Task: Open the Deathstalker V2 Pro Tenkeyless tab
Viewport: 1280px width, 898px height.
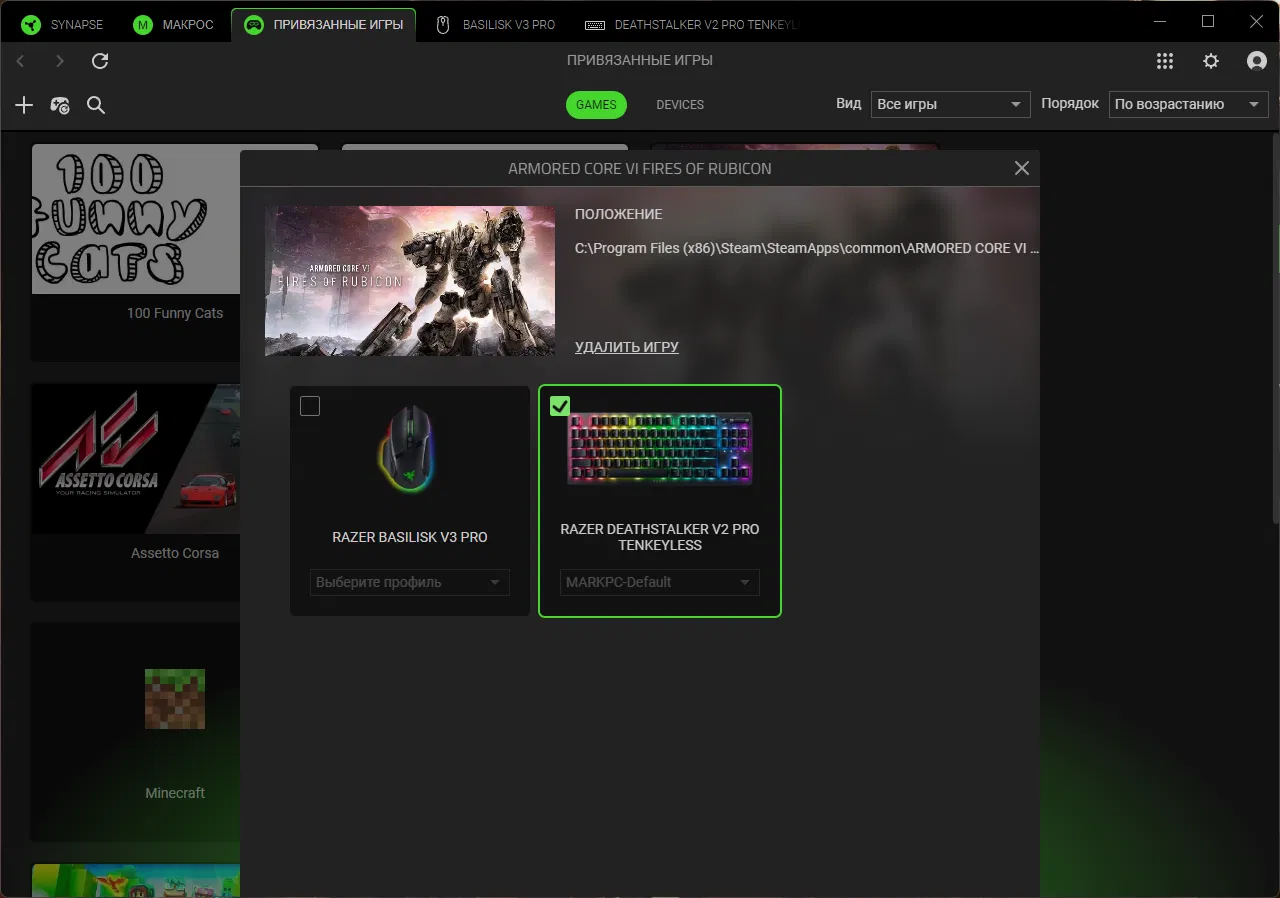Action: (x=693, y=24)
